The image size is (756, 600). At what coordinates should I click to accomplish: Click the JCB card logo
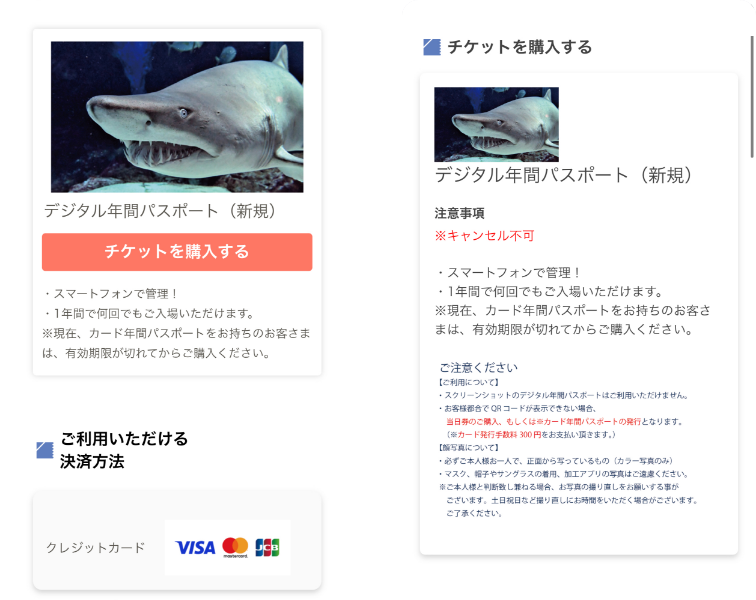pyautogui.click(x=267, y=547)
